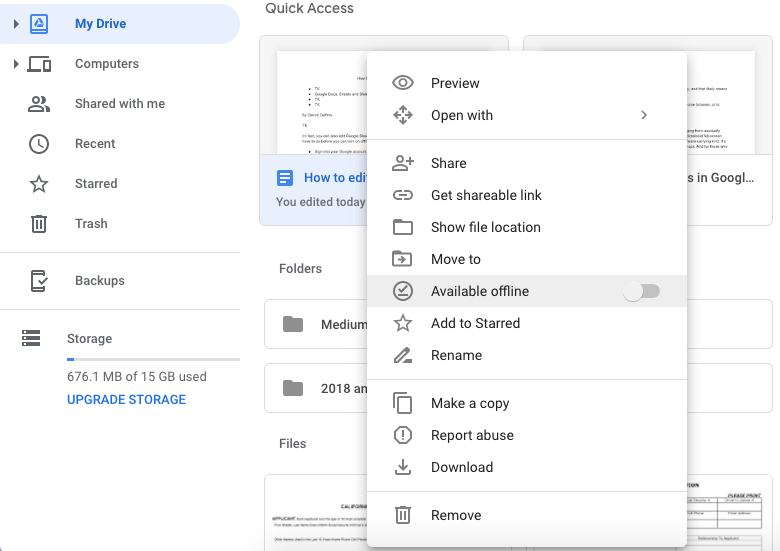The image size is (780, 551).
Task: Click the 's in Googl...' file title
Action: [721, 178]
